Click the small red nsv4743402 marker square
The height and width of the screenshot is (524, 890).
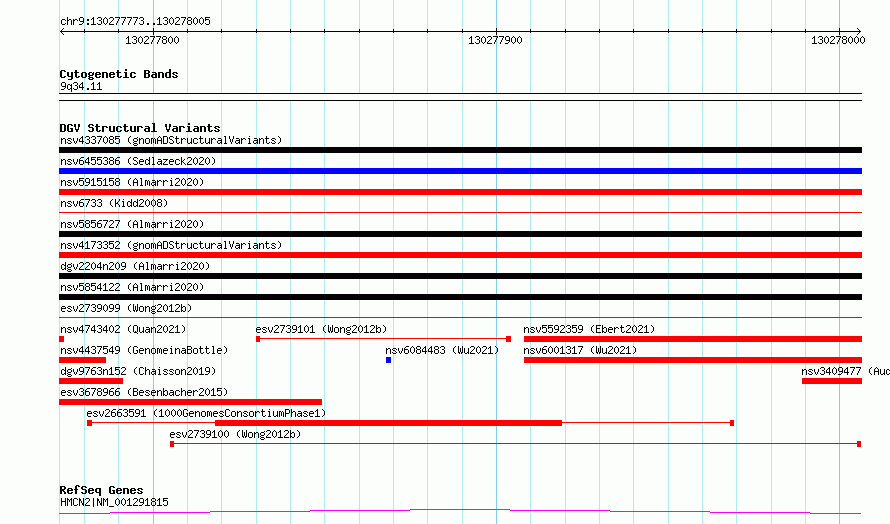coord(61,339)
